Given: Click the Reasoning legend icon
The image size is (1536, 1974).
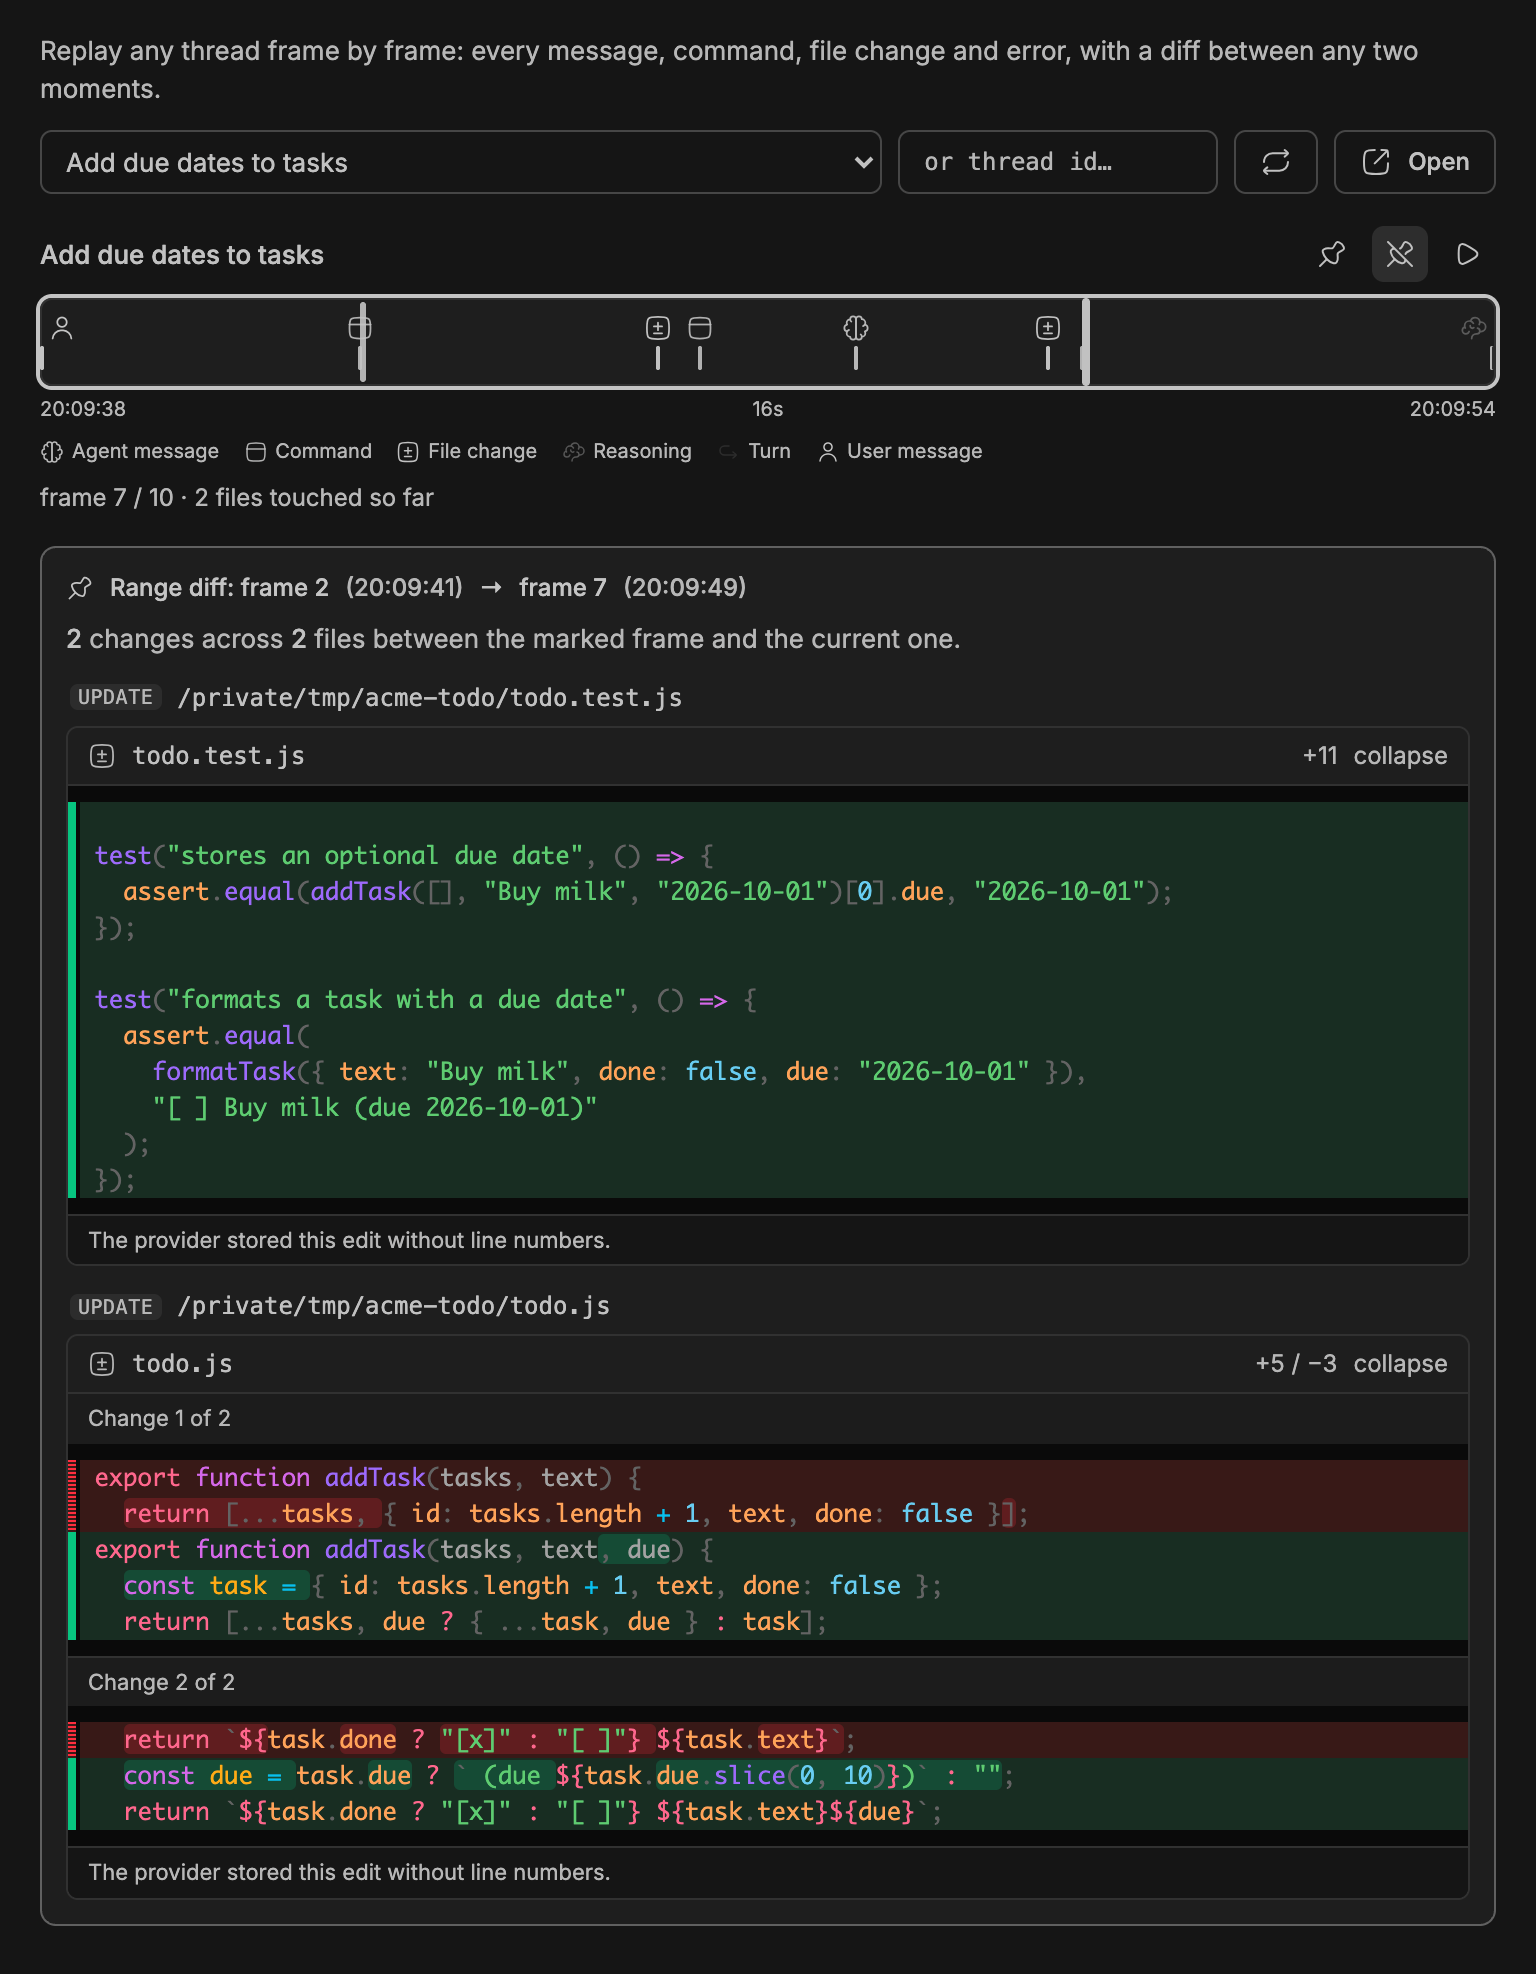Looking at the screenshot, I should [574, 452].
